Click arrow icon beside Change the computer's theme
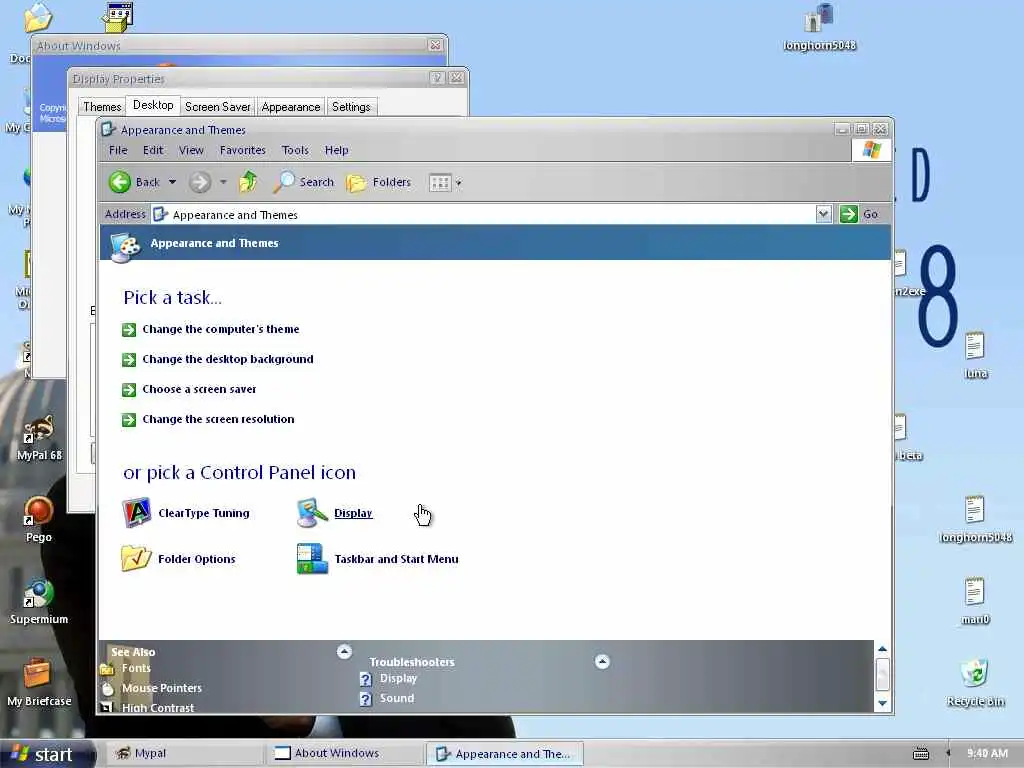 coord(129,330)
